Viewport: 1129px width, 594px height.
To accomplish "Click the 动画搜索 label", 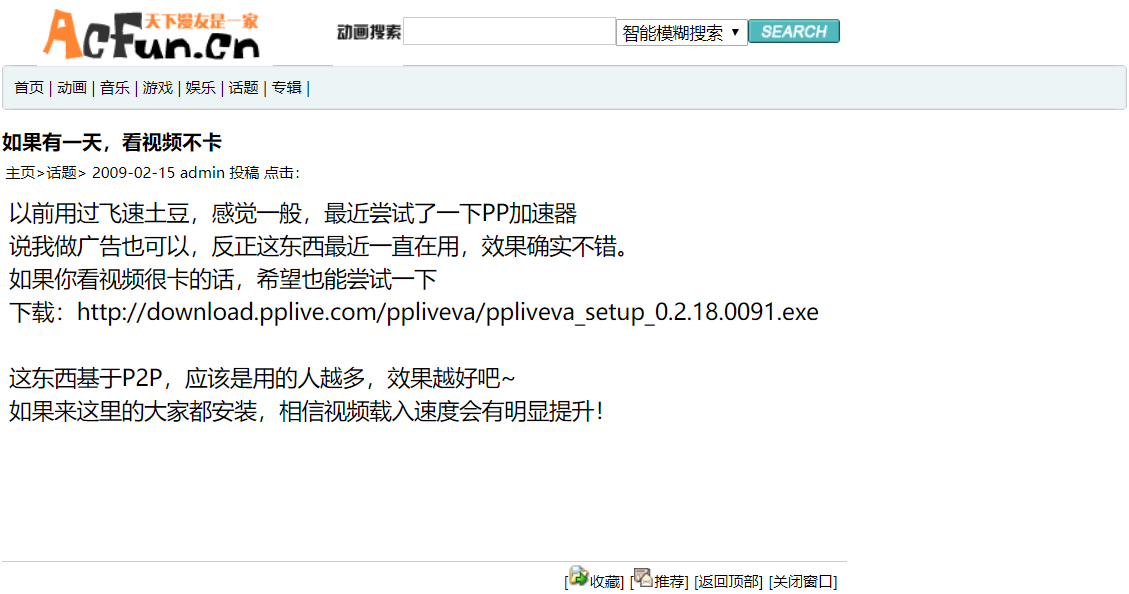I will (369, 32).
